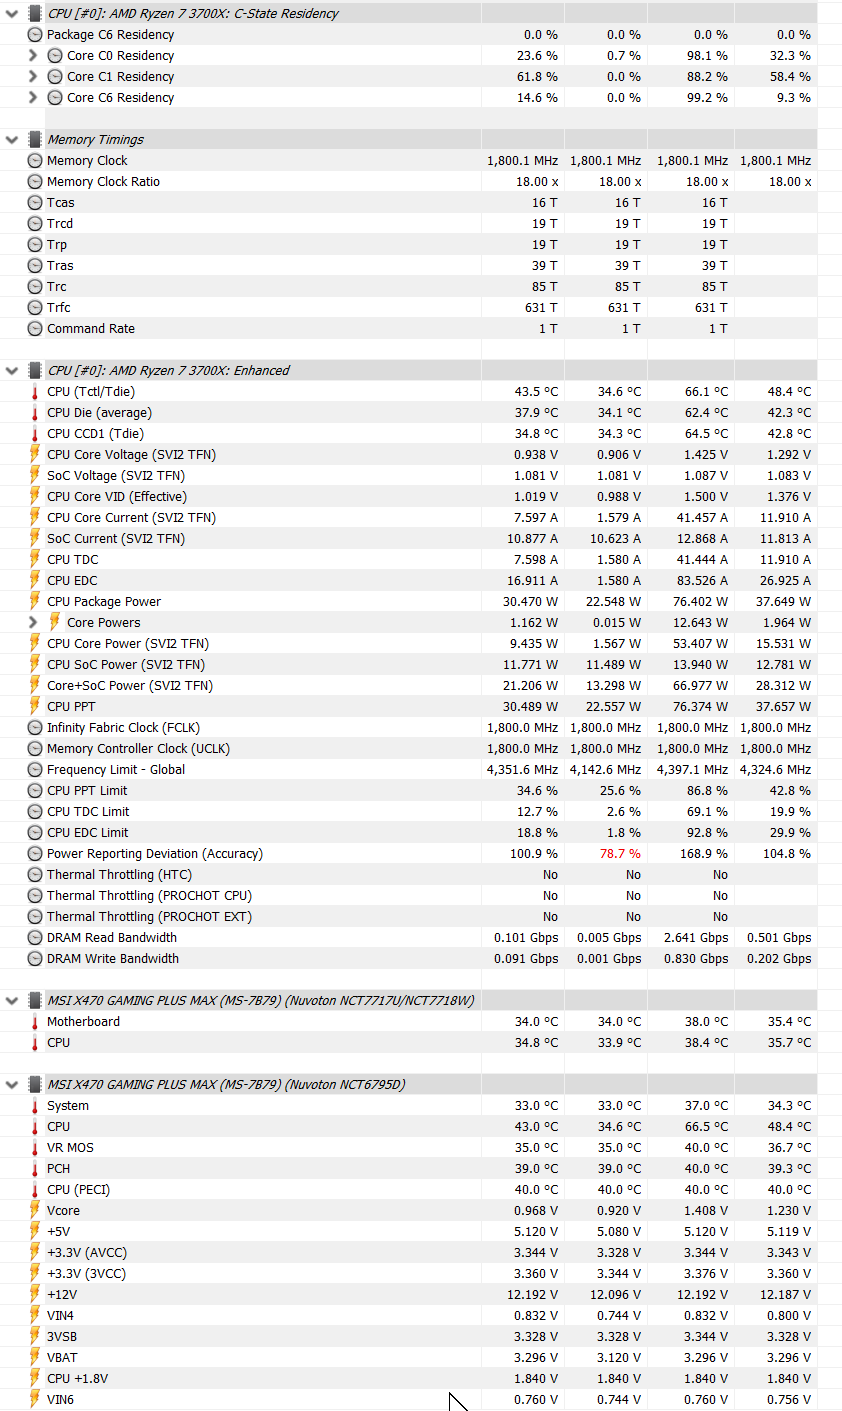Viewport: 842px width, 1411px height.
Task: Click lightning icon beside +12V
Action: (35, 1295)
